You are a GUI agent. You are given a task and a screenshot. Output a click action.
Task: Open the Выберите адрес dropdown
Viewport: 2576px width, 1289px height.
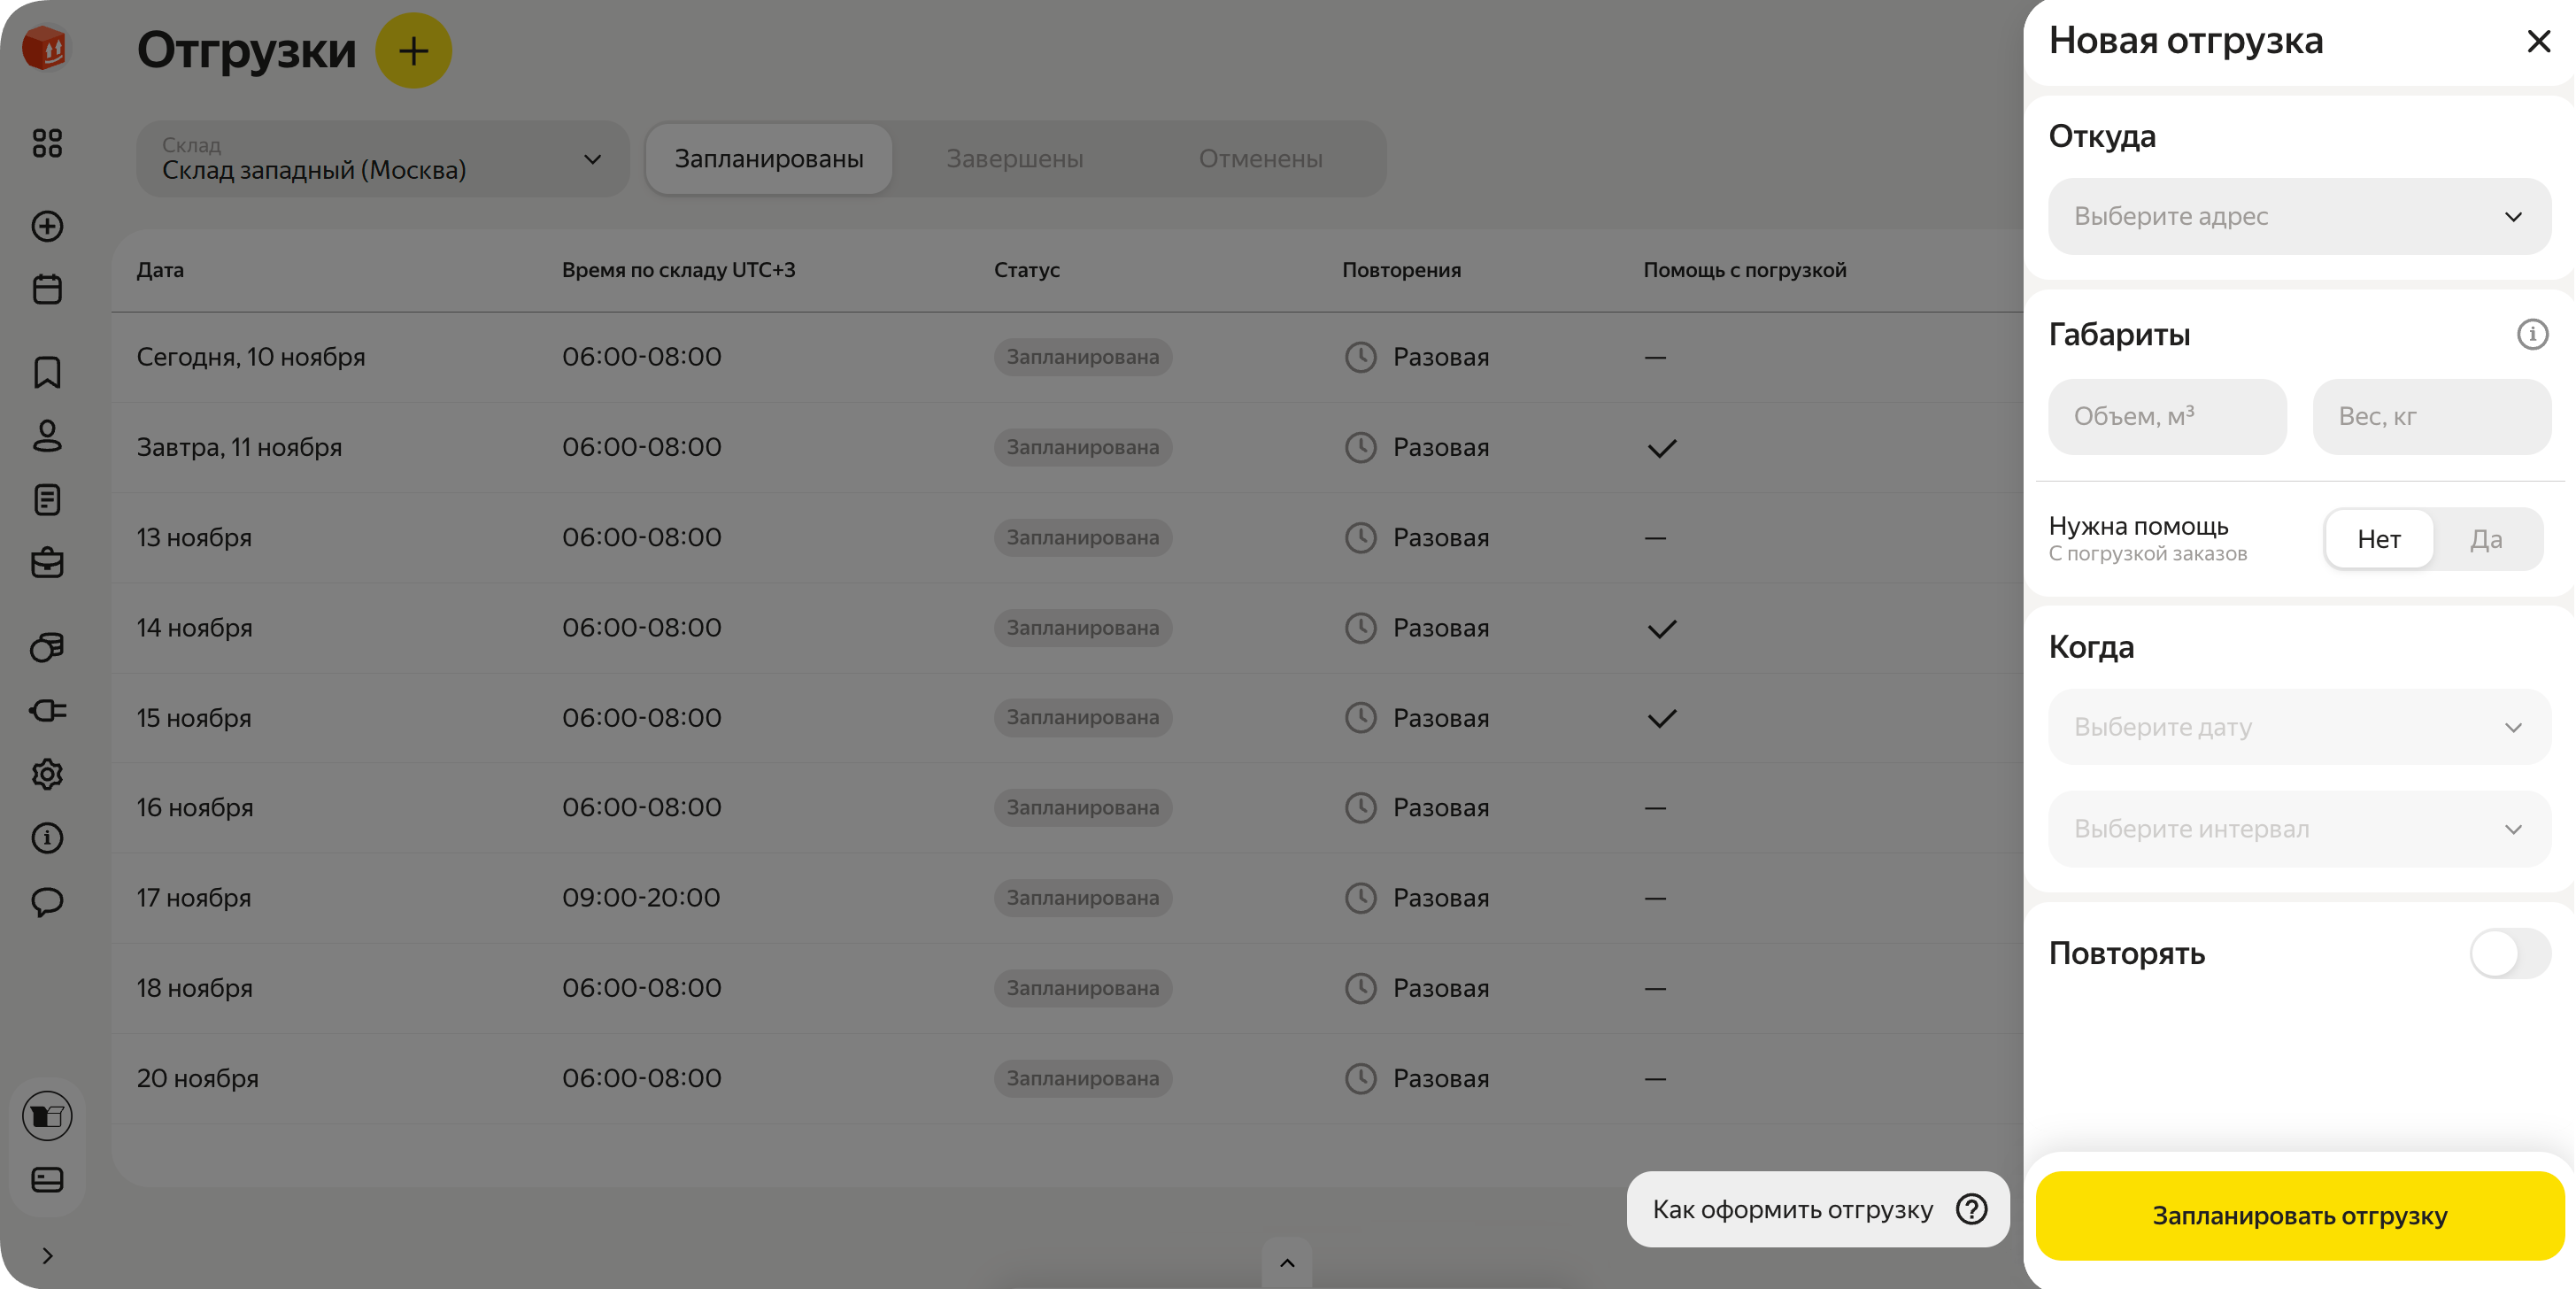tap(2298, 216)
